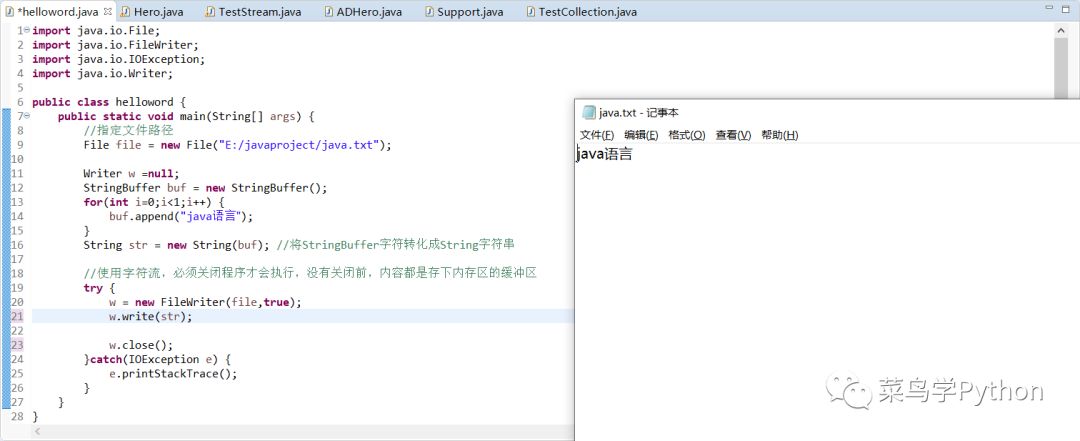Click the 'w.close();' line
This screenshot has height=441, width=1080.
click(x=141, y=345)
